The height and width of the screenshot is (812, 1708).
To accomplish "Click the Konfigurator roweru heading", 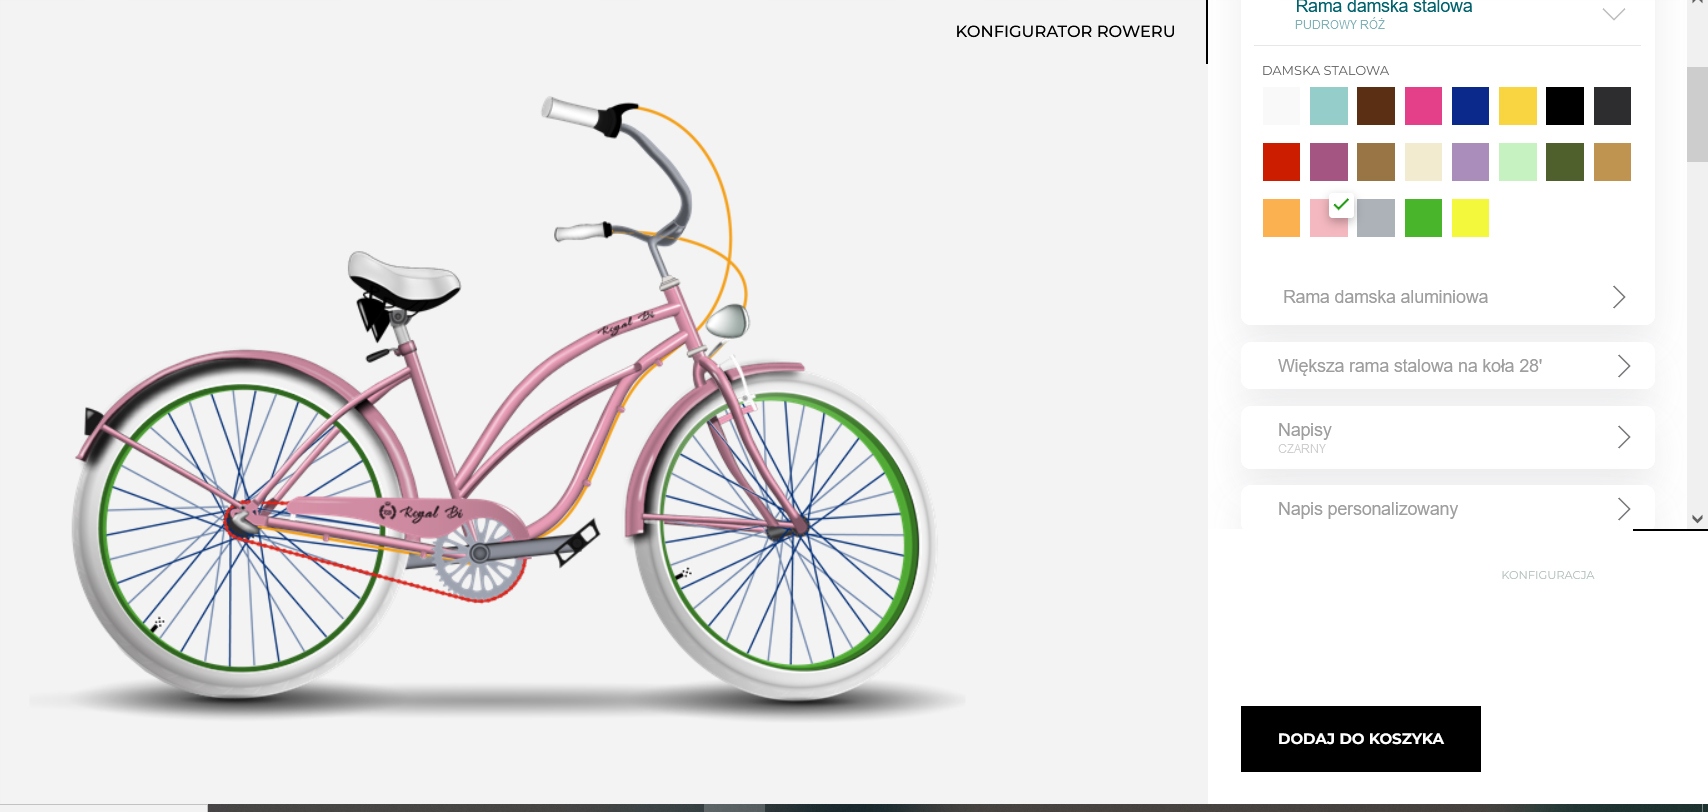I will (1065, 31).
